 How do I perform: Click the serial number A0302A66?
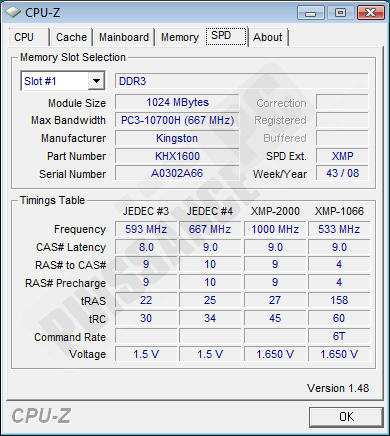click(x=177, y=173)
